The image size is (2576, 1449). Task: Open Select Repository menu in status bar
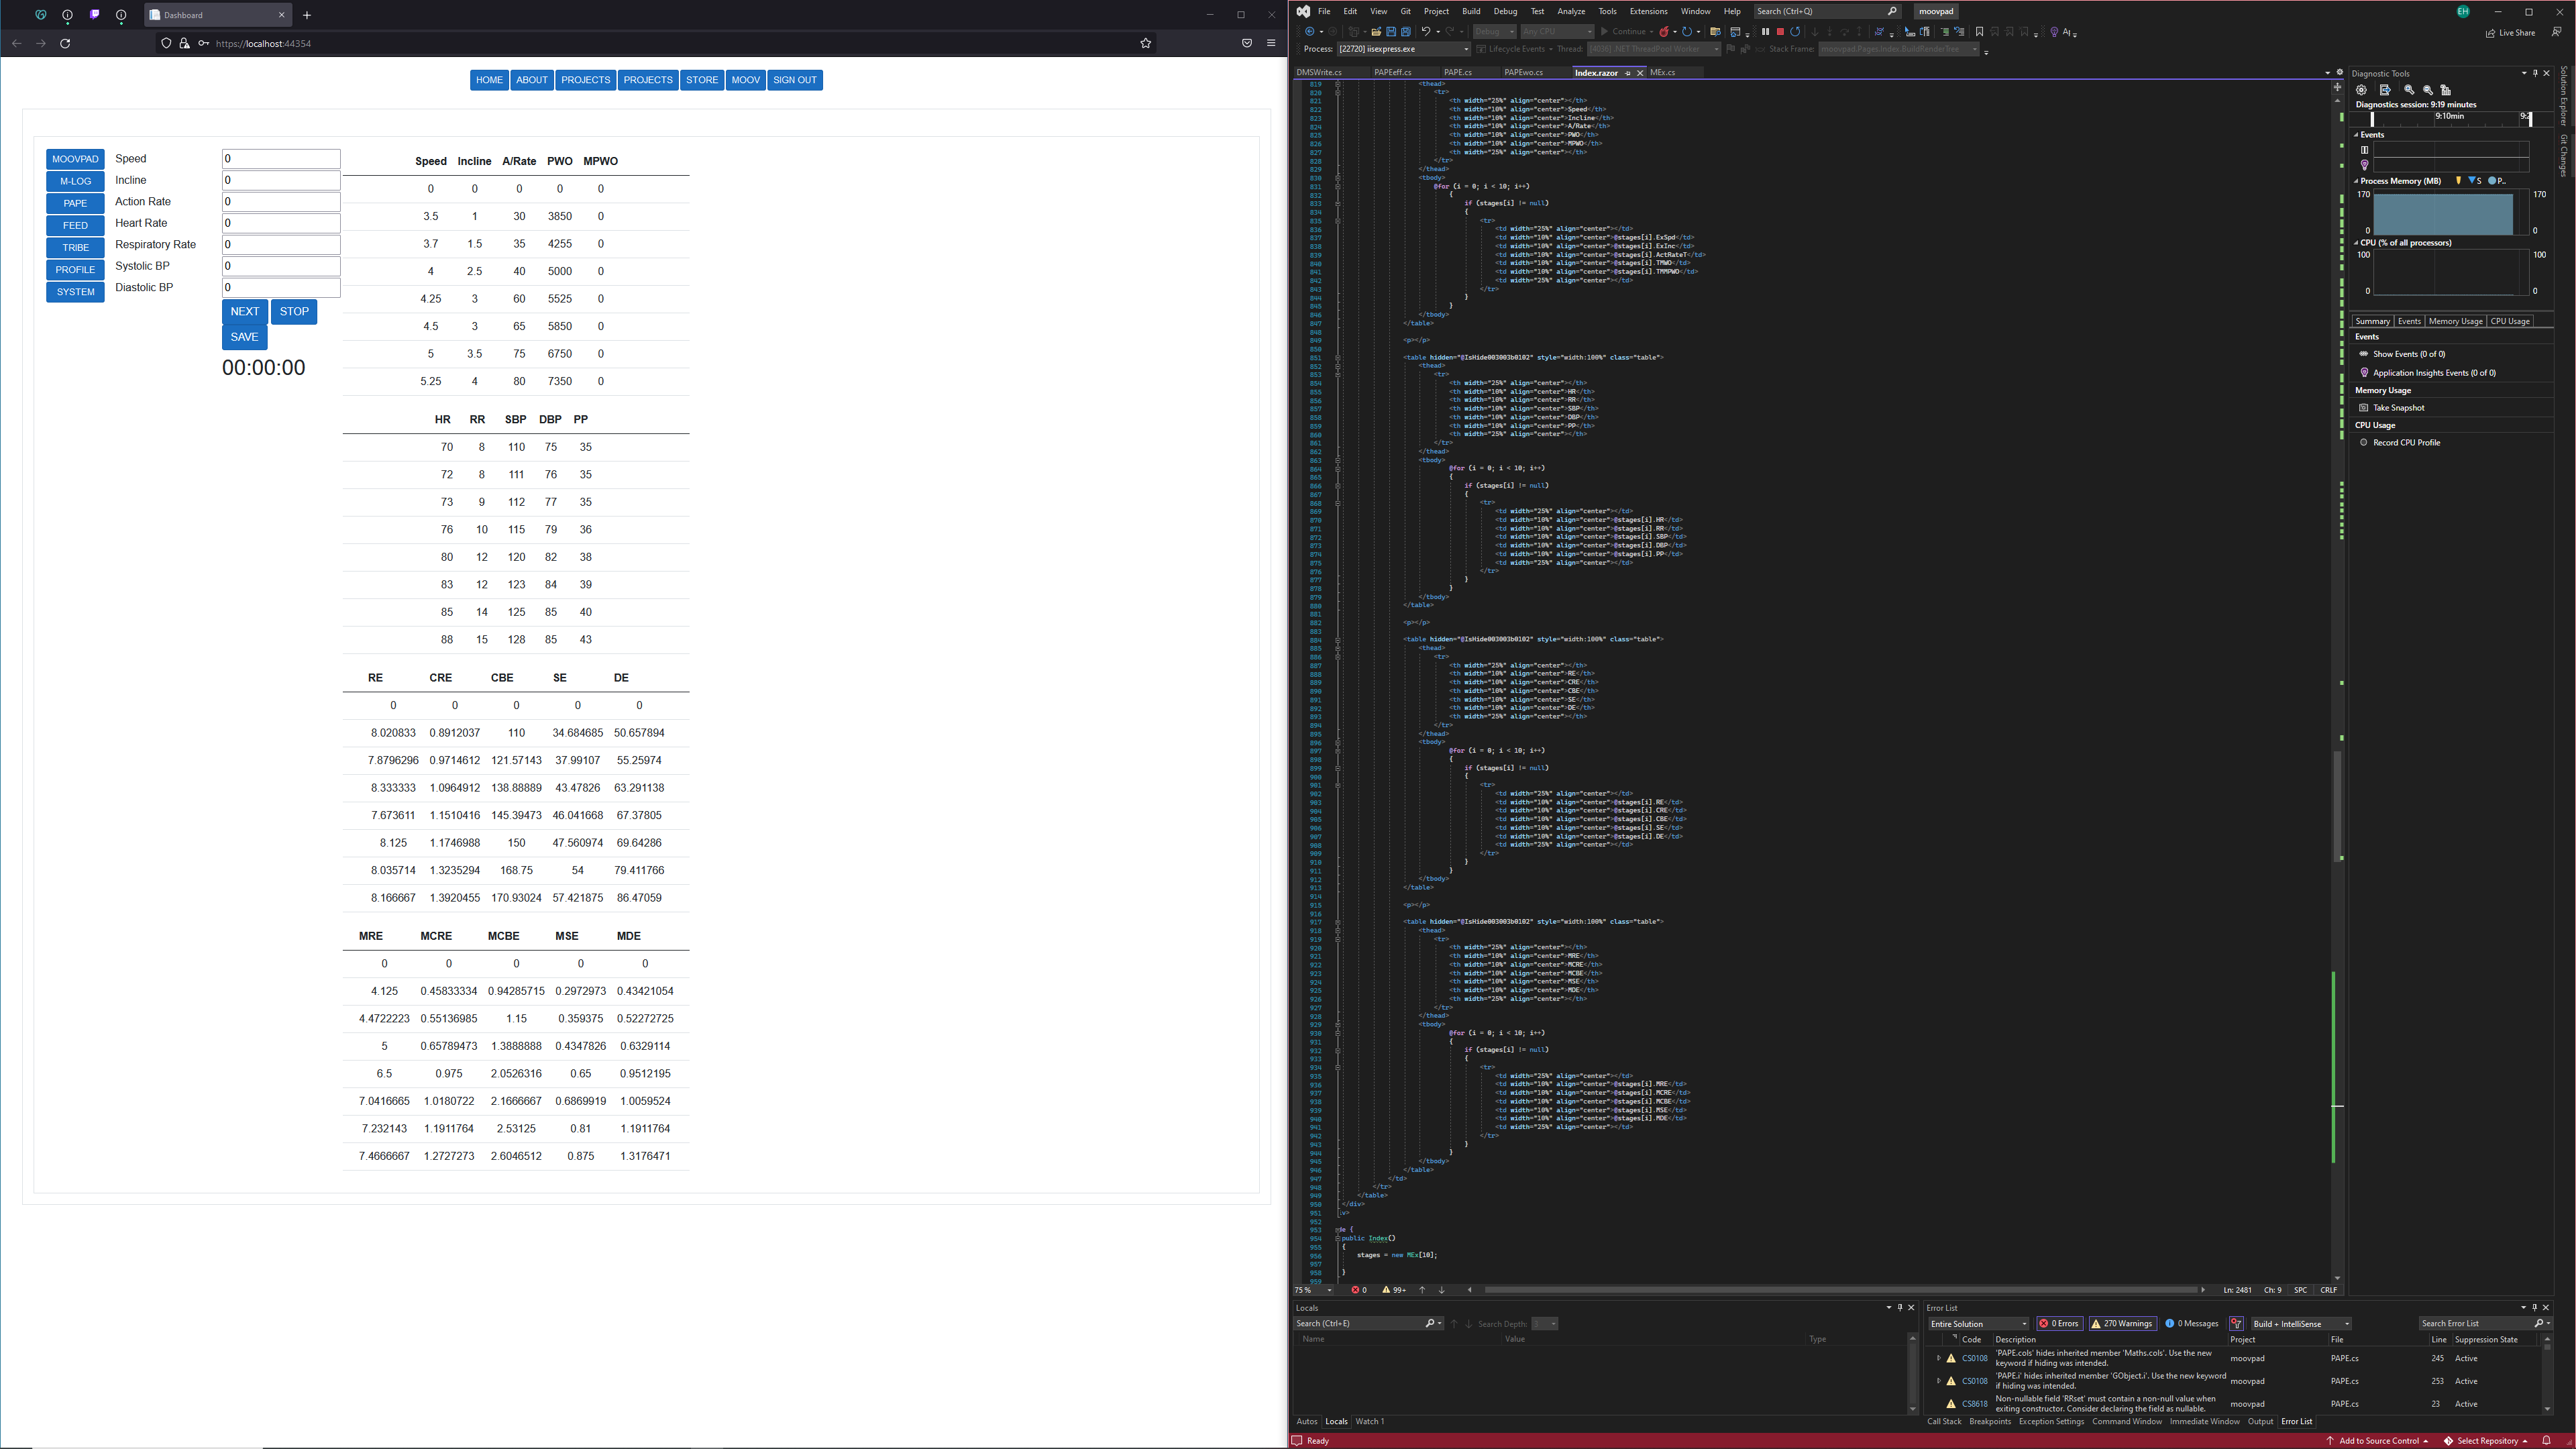tap(2485, 1441)
